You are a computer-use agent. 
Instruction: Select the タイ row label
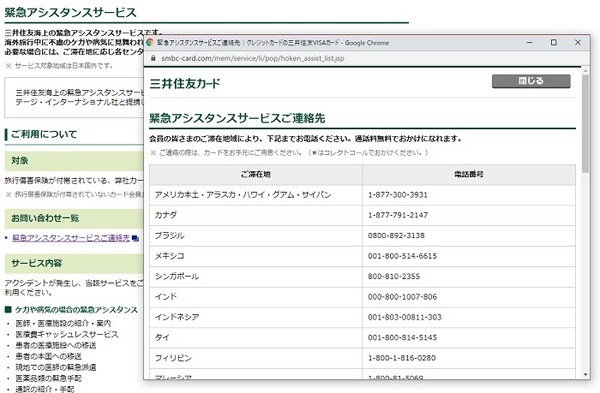[x=162, y=338]
